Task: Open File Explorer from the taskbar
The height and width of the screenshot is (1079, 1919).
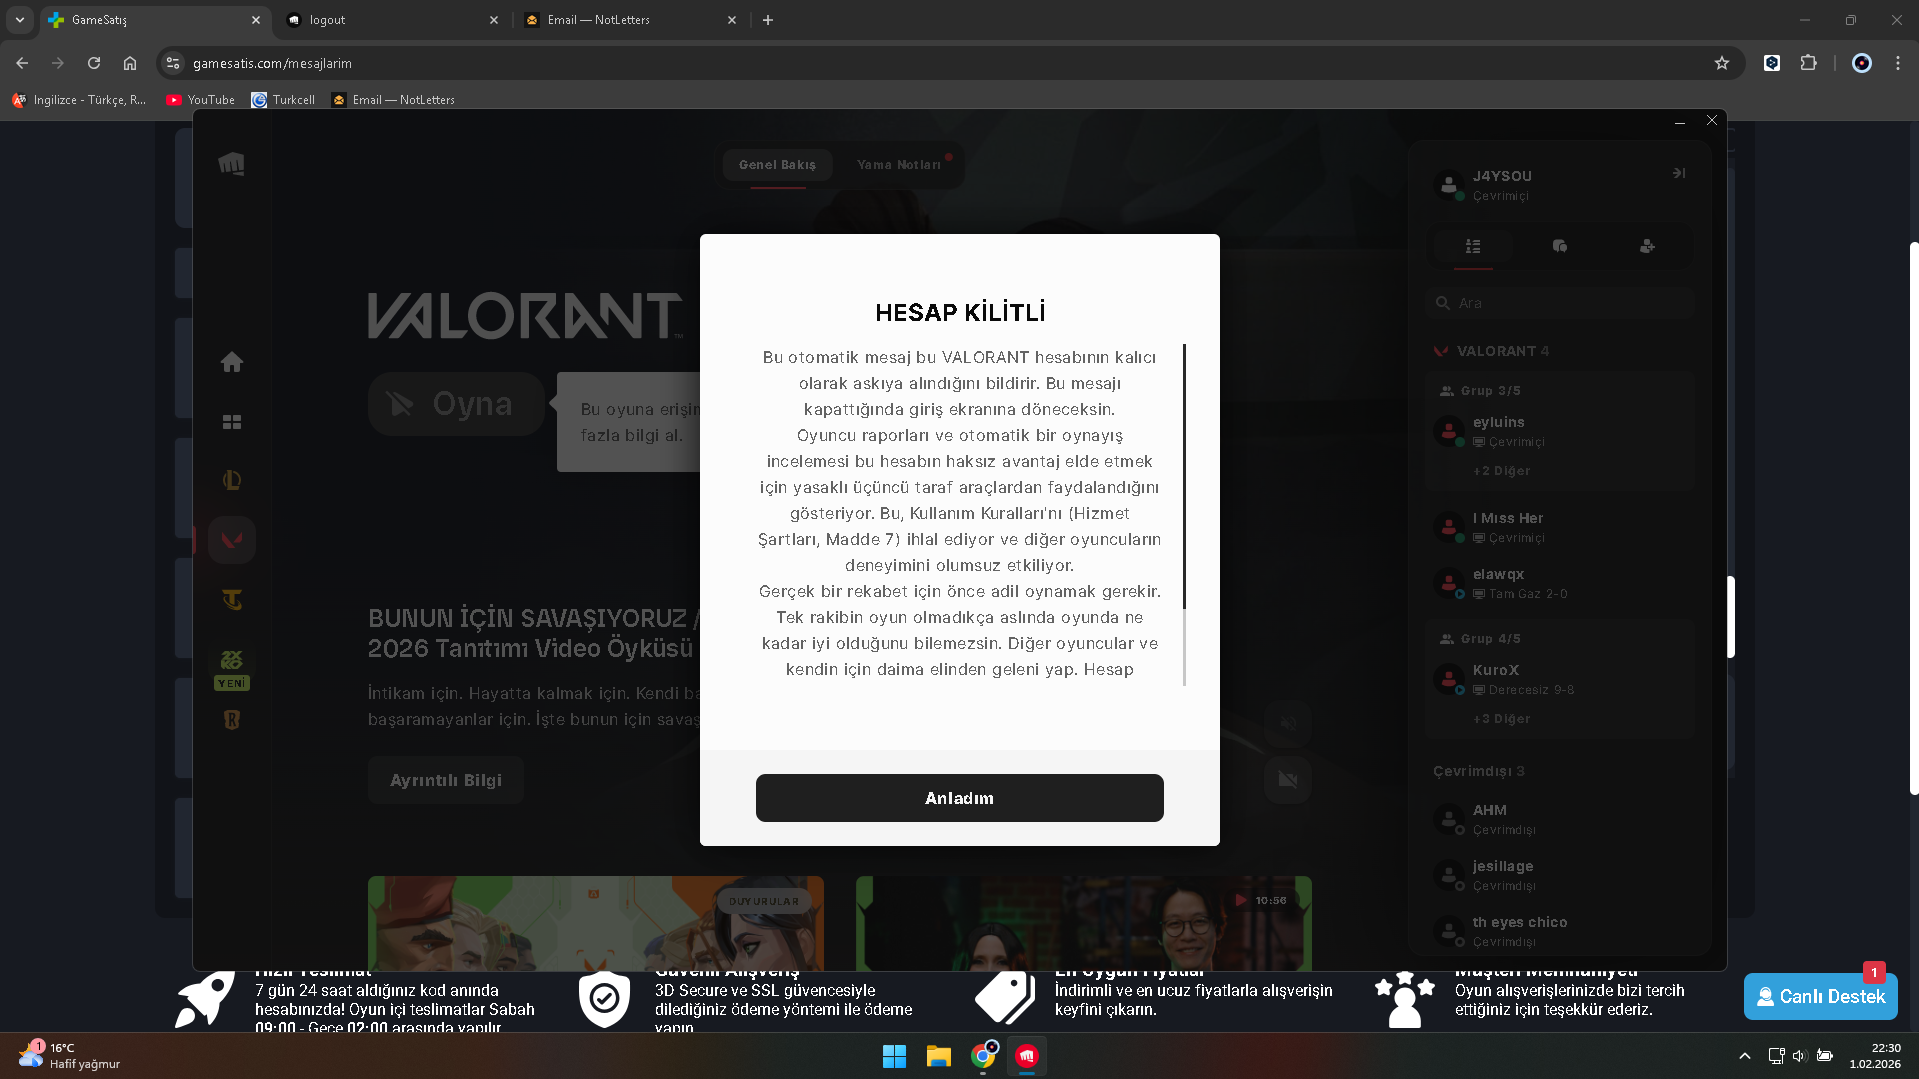Action: [938, 1056]
